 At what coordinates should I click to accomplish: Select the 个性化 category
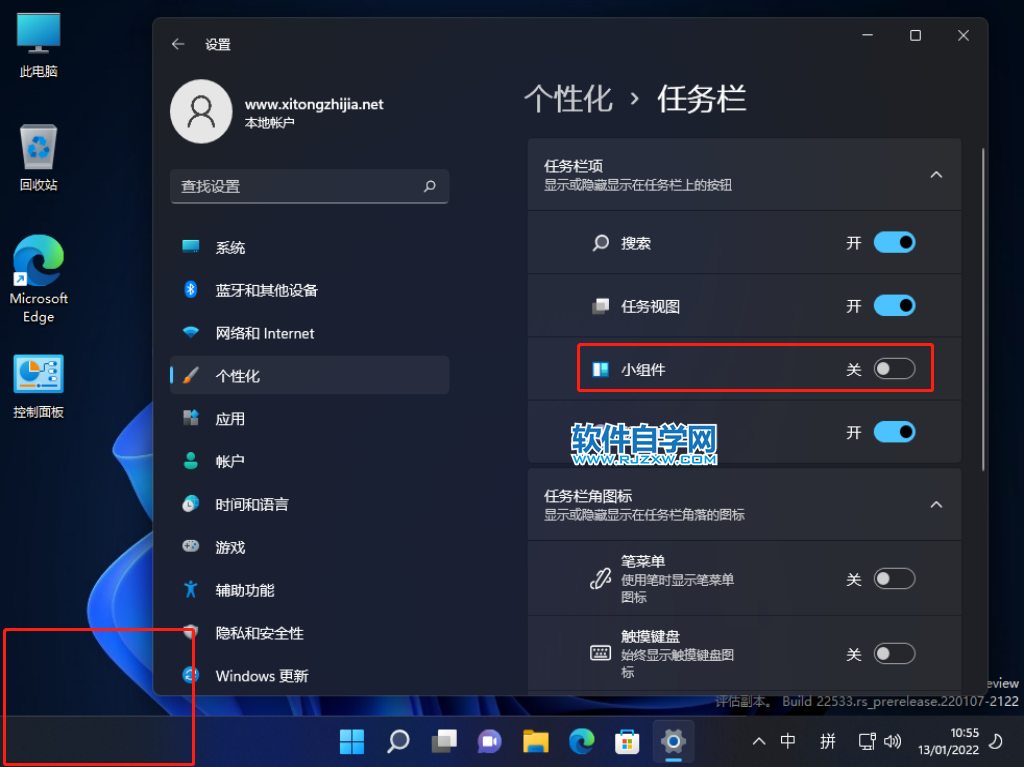pyautogui.click(x=309, y=376)
